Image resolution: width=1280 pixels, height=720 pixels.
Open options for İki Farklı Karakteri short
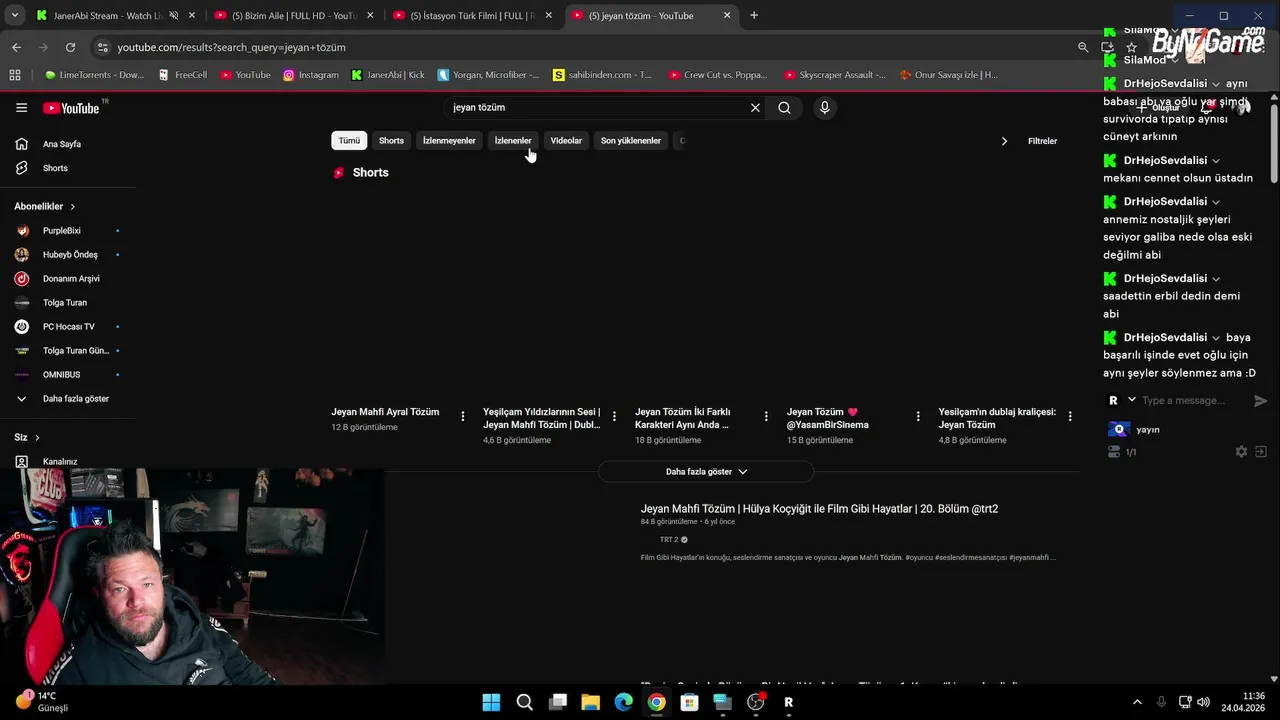tap(766, 416)
